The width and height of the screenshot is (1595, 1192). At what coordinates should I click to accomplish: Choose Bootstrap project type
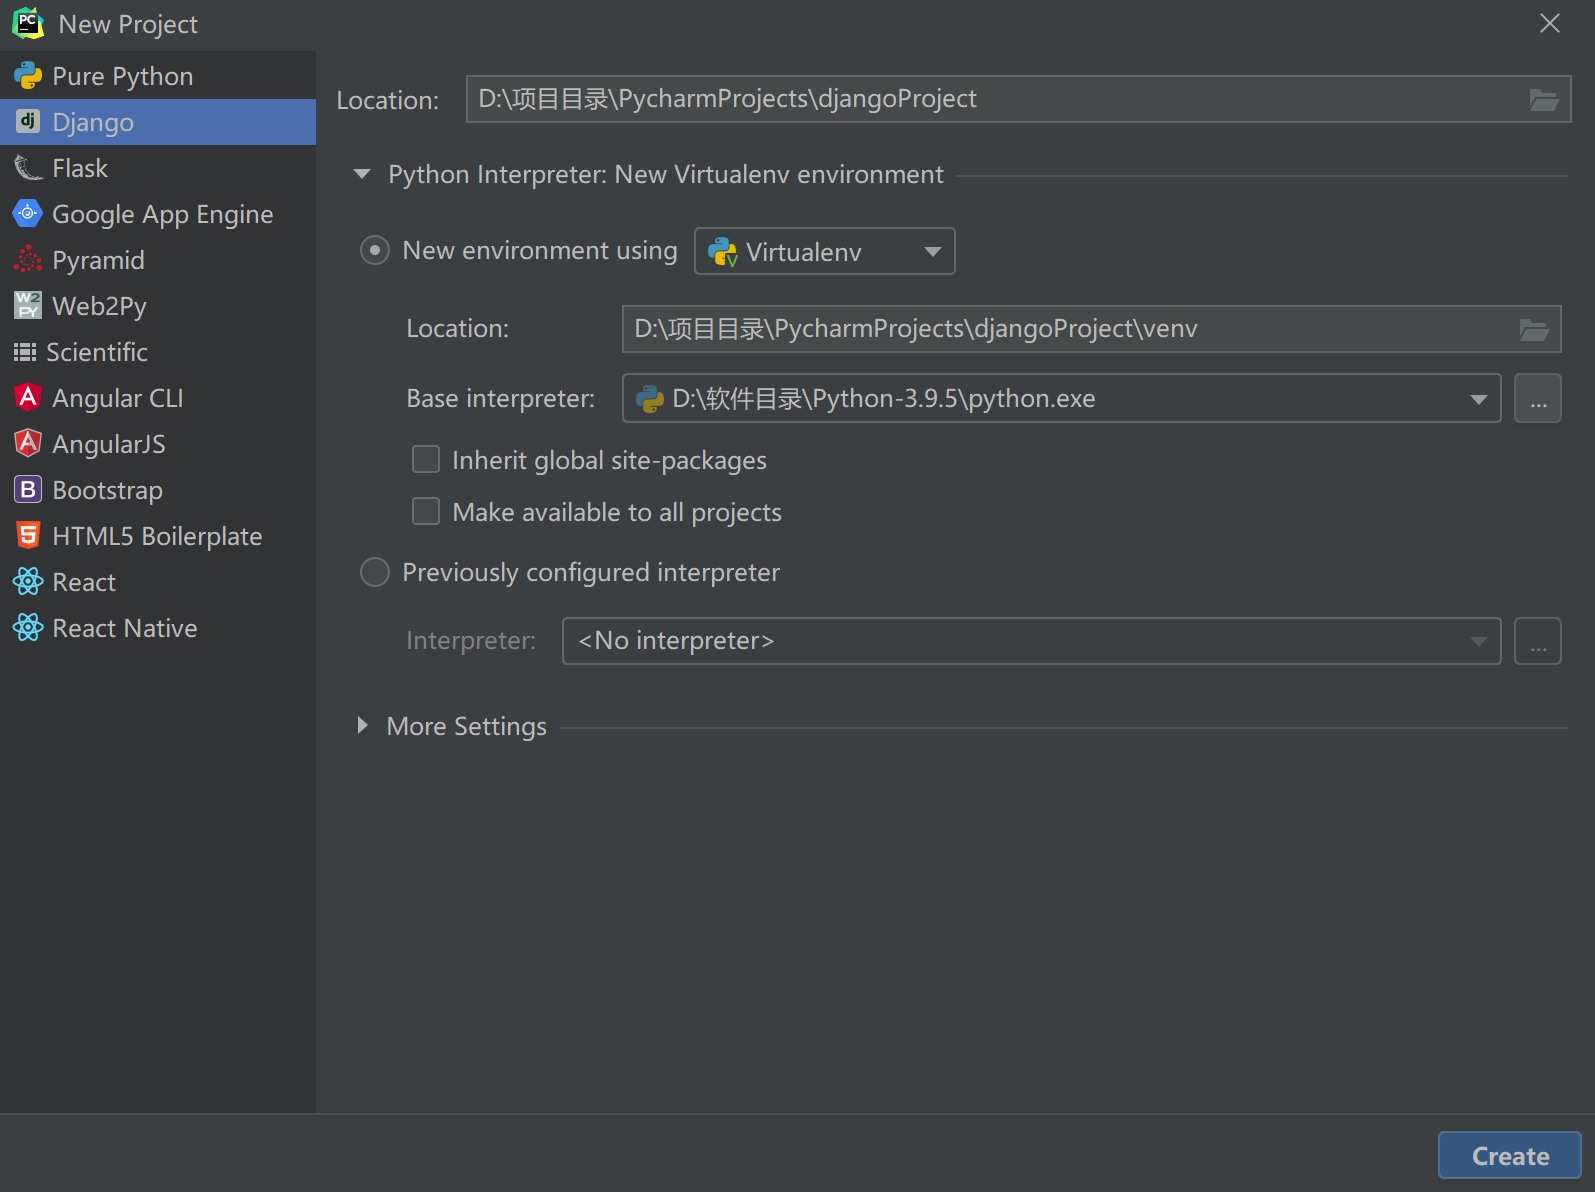coord(158,490)
